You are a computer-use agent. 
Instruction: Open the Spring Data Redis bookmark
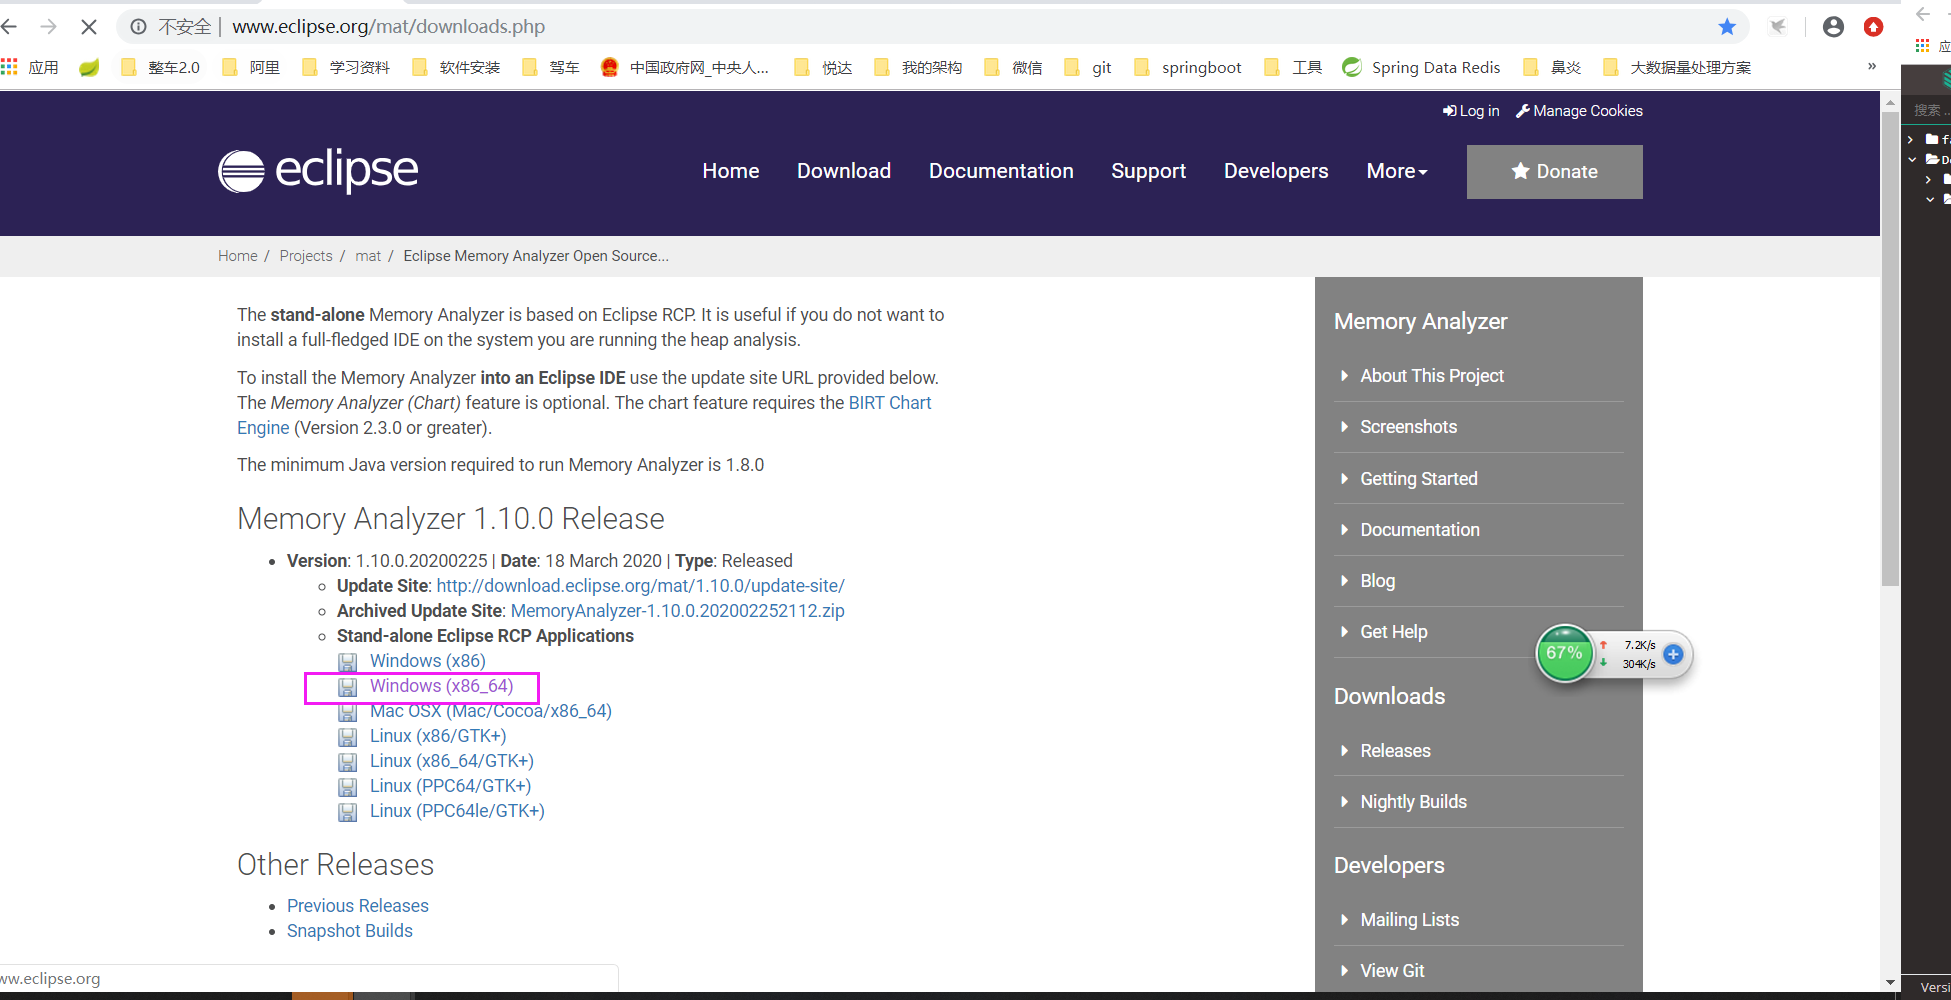point(1421,67)
